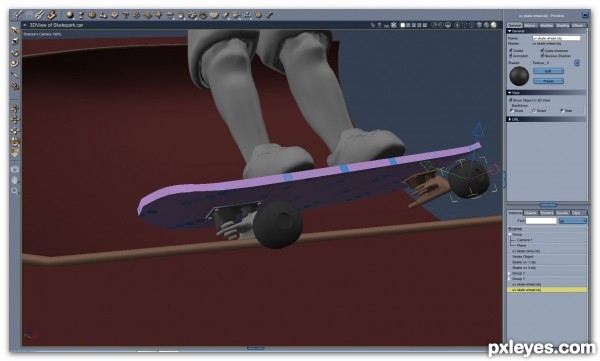Toggle the Receive Shadow checkbox

[542, 56]
